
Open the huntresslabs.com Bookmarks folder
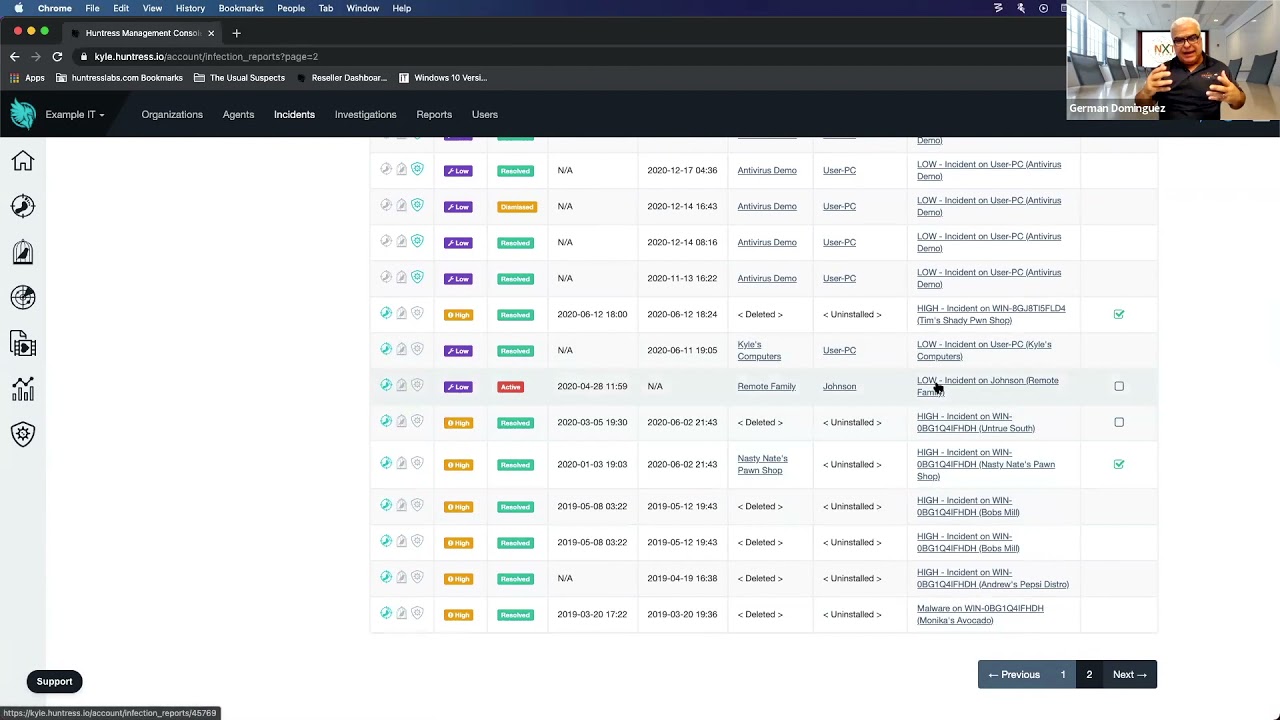[x=119, y=78]
